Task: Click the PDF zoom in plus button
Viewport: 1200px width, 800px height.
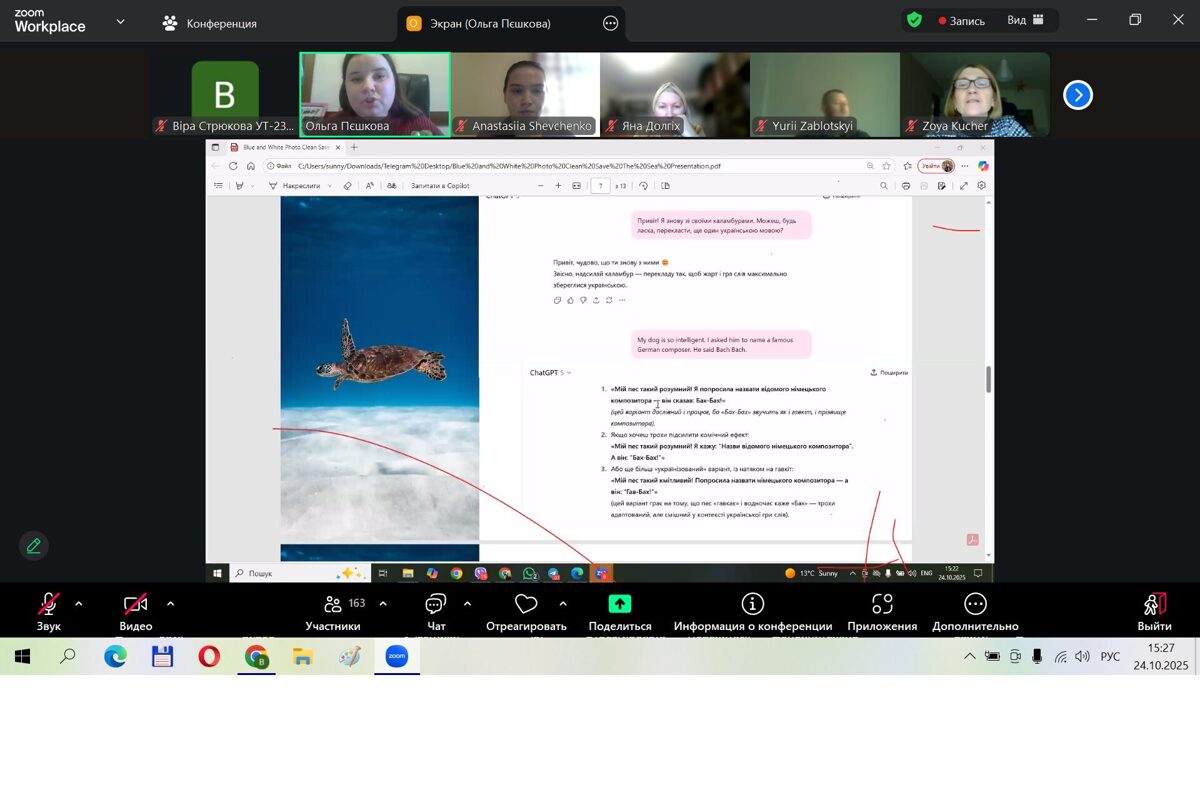Action: (558, 185)
